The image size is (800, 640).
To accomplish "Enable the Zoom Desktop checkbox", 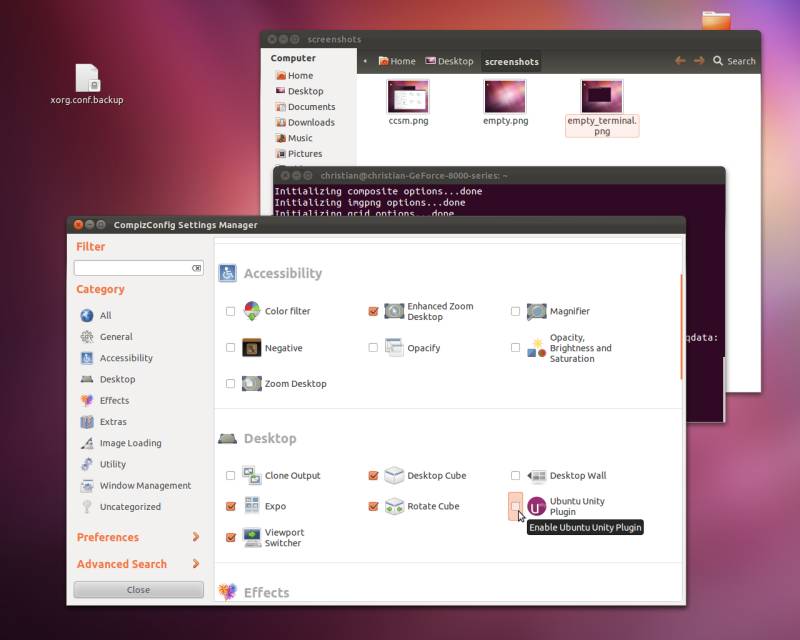I will coord(230,383).
